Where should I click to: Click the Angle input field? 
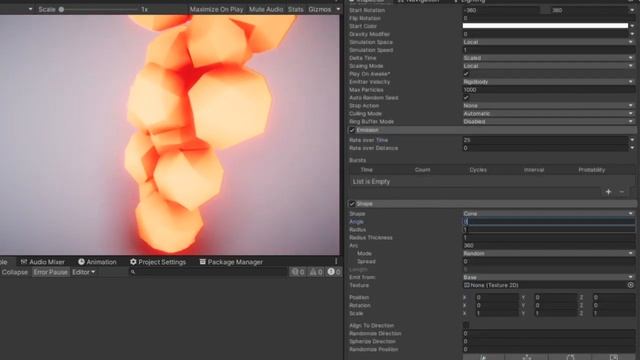[549, 222]
